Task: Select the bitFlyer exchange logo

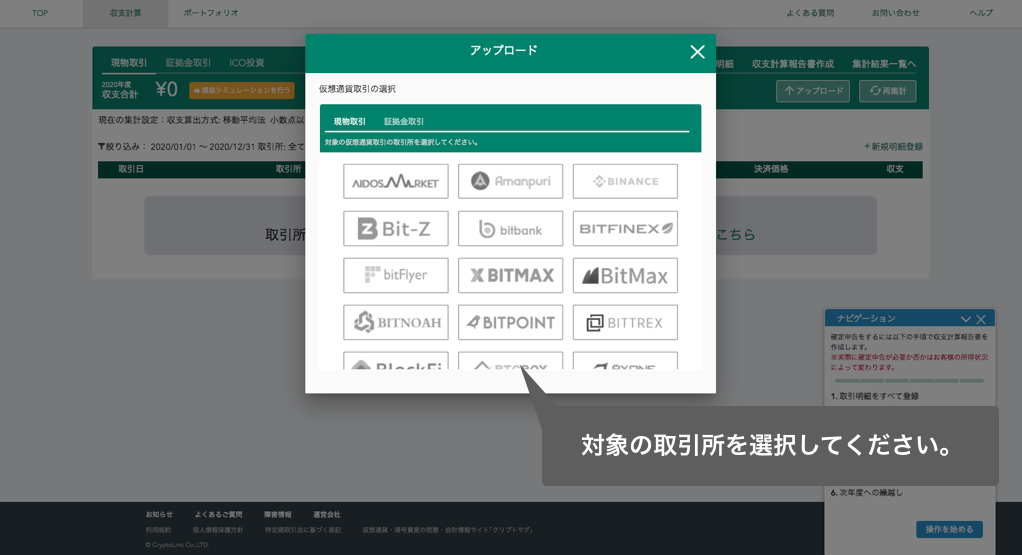Action: (x=396, y=276)
